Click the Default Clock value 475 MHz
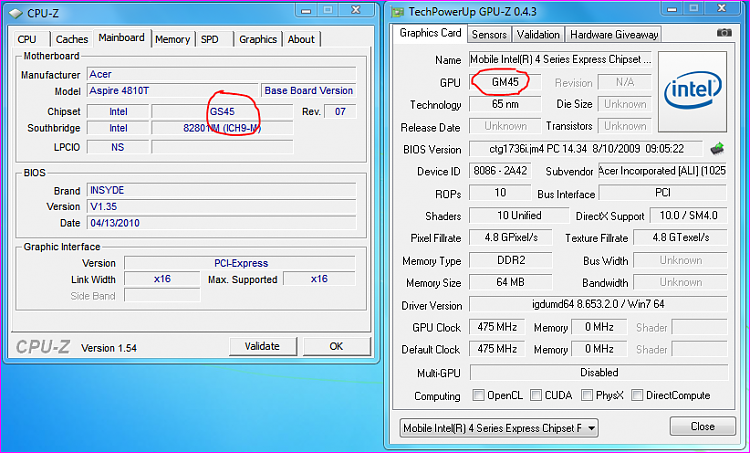The image size is (750, 453). (x=497, y=349)
